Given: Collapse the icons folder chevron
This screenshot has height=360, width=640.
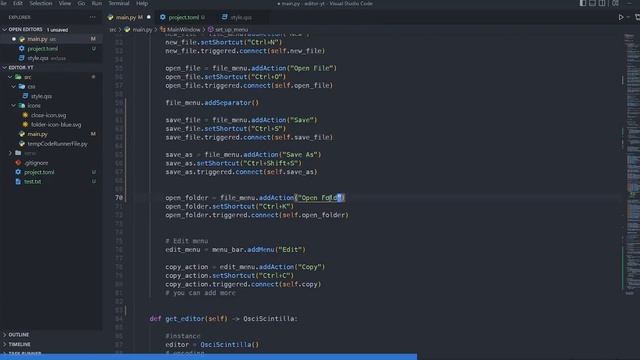Looking at the screenshot, I should (13, 105).
